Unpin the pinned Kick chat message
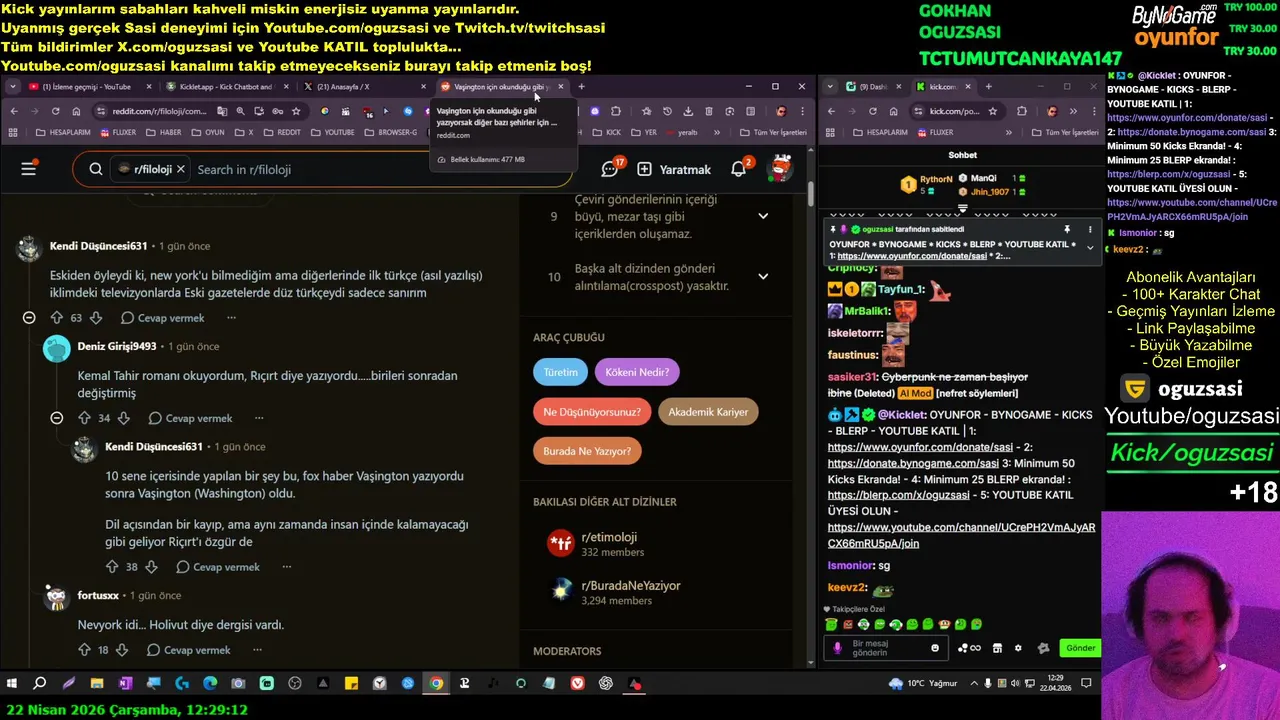 pos(1067,229)
